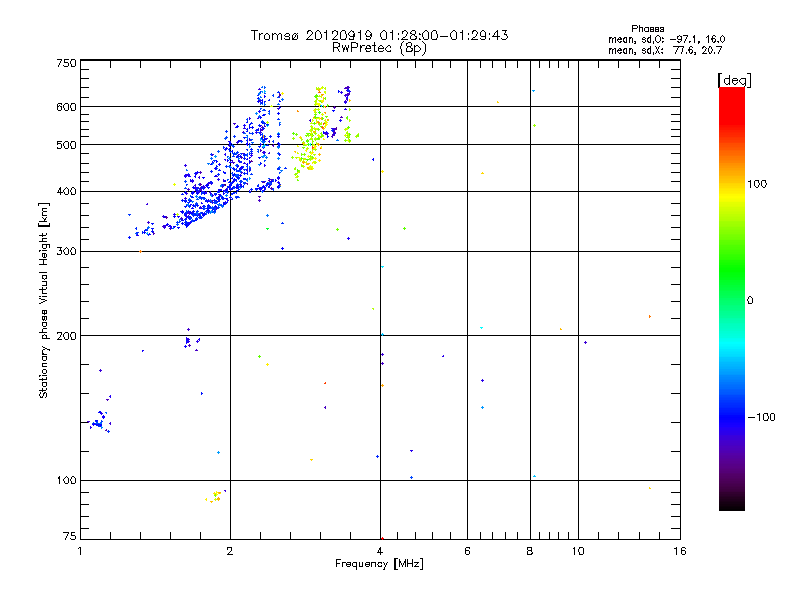Select the 'RwPretec (8p)' subtitle text
800x600 pixels.
click(379, 48)
